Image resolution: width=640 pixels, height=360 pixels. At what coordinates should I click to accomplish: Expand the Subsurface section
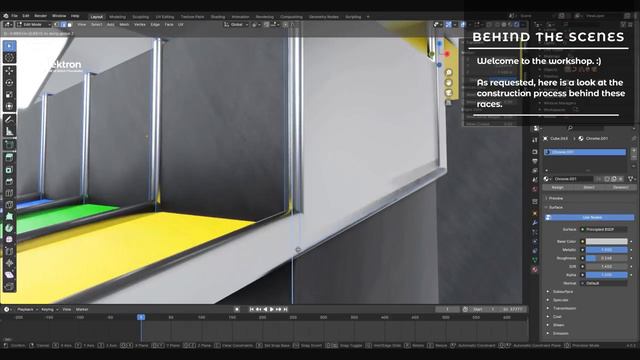tap(562, 292)
